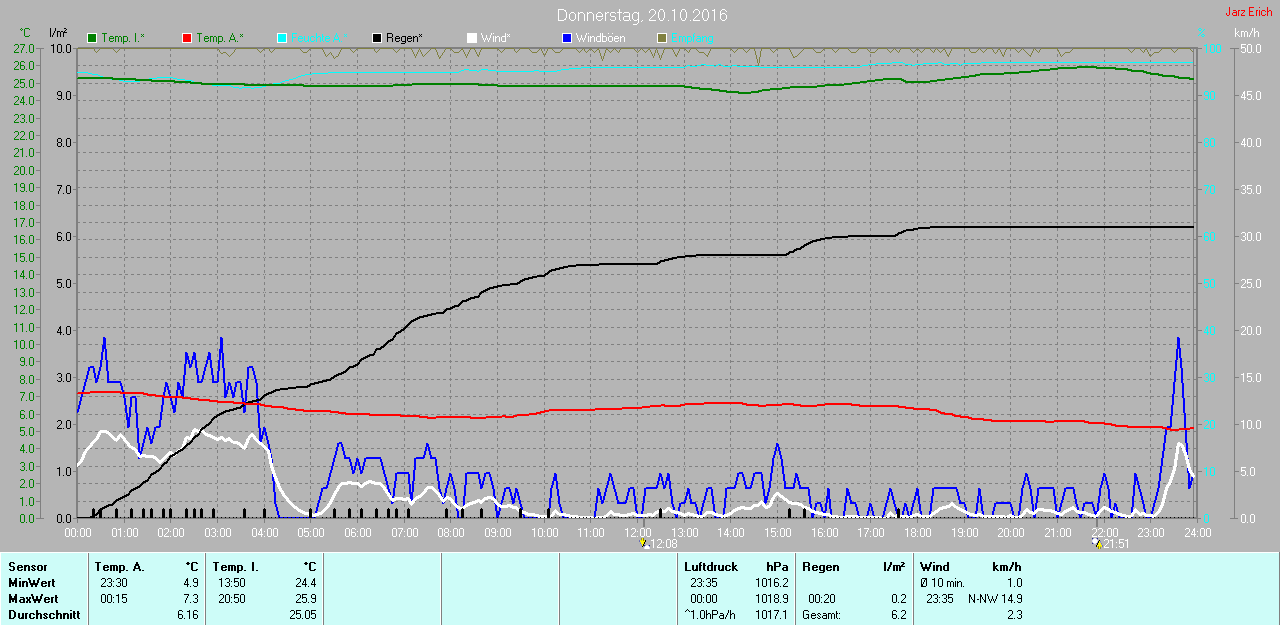The image size is (1280, 625).
Task: Click the km/h axis unit label at top right
Action: tap(1246, 33)
